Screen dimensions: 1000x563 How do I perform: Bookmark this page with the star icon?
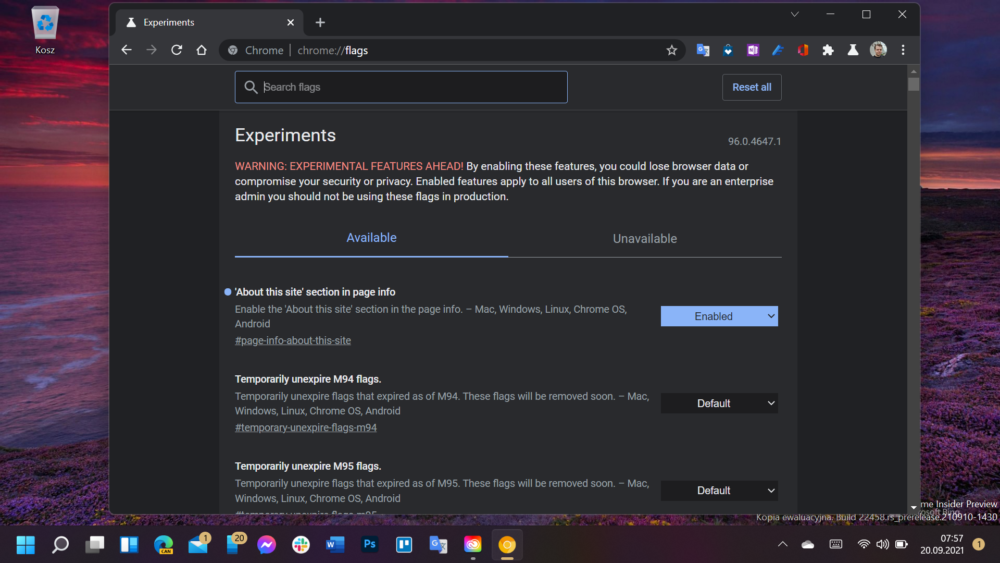672,50
